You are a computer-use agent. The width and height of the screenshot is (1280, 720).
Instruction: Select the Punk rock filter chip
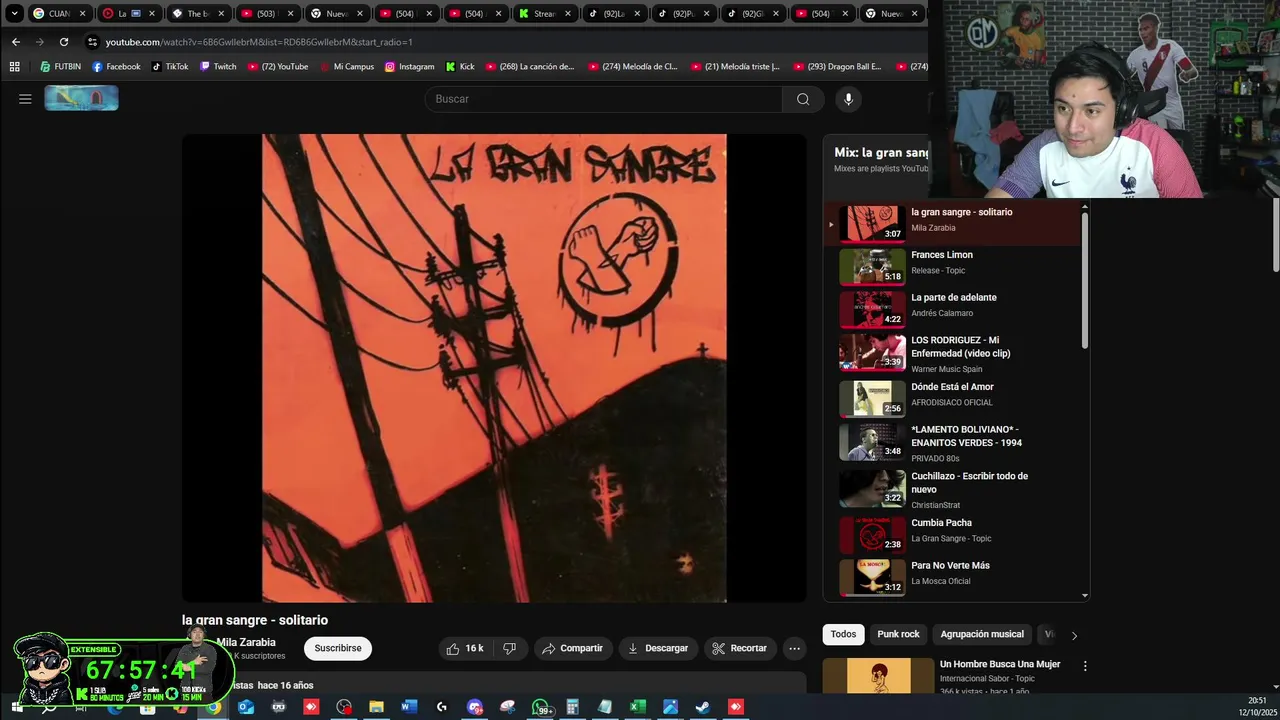[x=898, y=634]
